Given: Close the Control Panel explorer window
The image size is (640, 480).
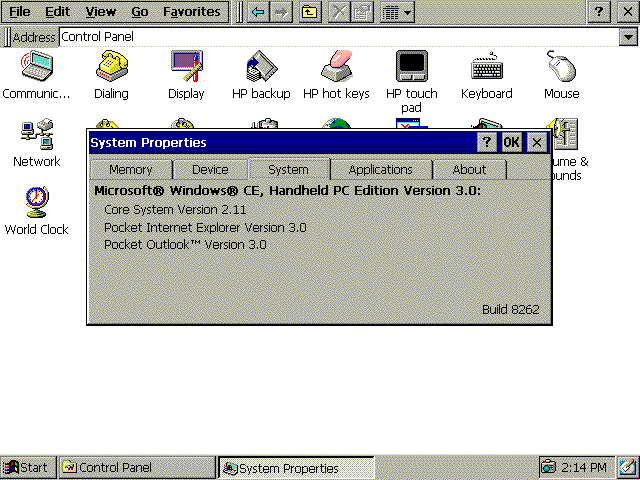Looking at the screenshot, I should tap(628, 12).
